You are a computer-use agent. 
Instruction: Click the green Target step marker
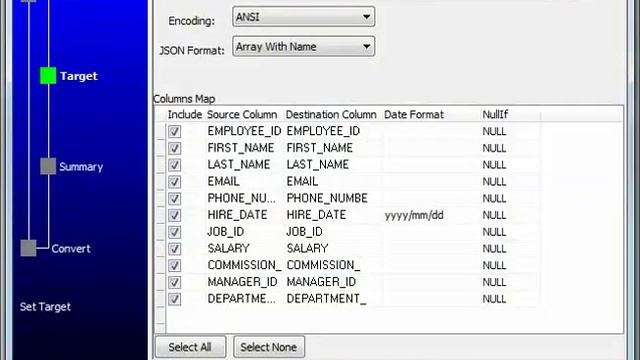[x=48, y=76]
